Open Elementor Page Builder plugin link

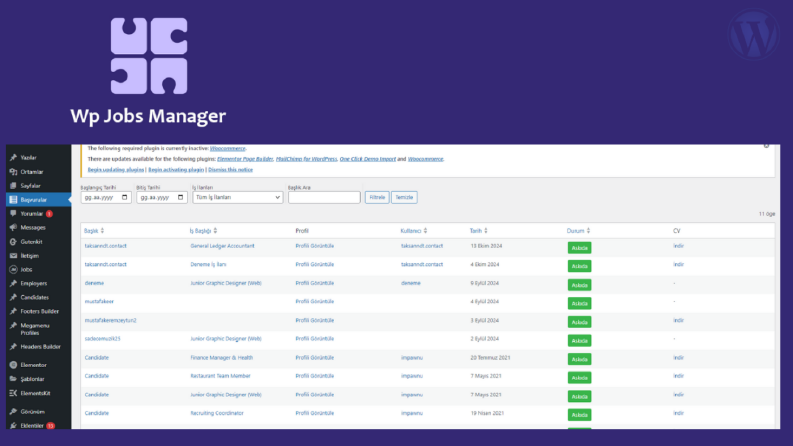click(245, 159)
